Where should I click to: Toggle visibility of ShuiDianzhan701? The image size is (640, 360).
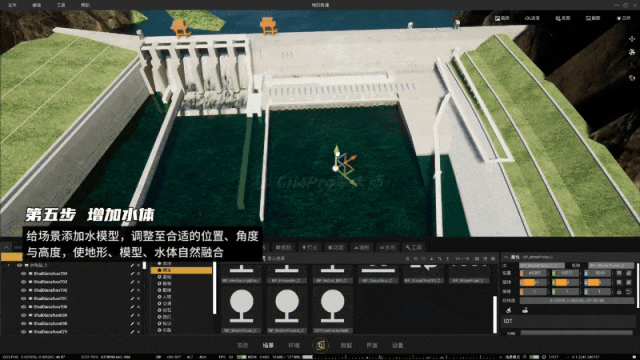[23, 298]
